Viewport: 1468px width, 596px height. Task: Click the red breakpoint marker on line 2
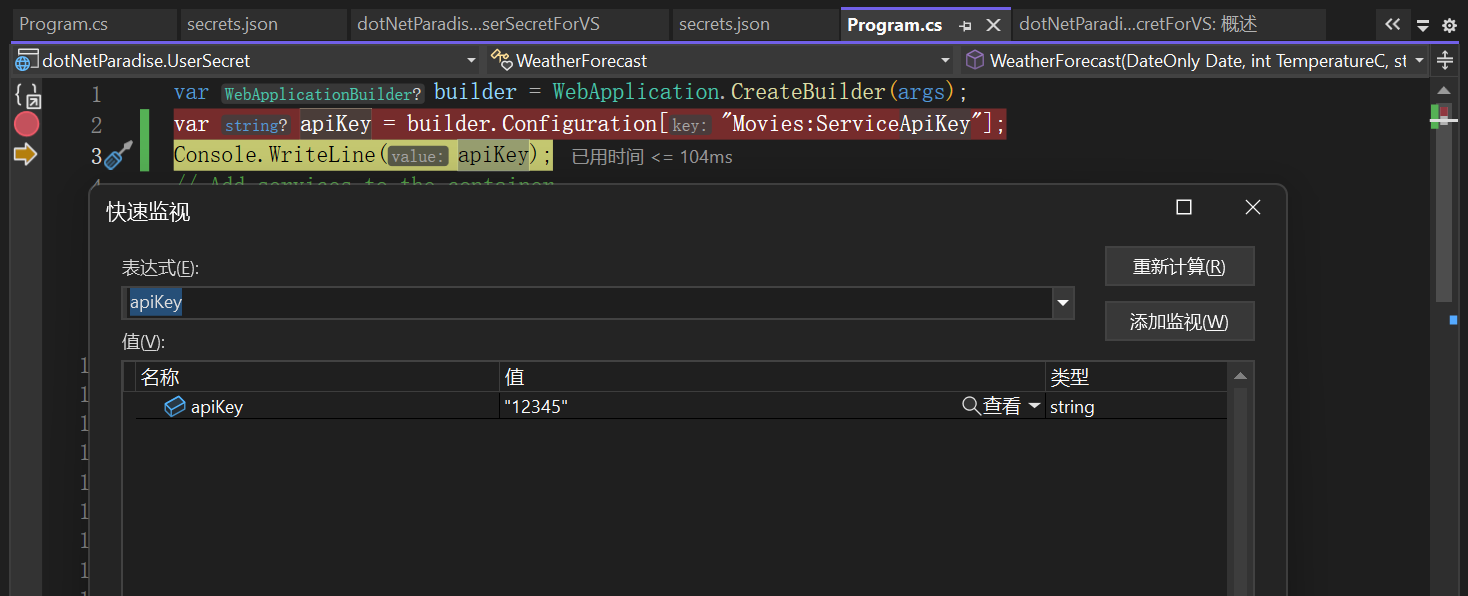click(26, 124)
